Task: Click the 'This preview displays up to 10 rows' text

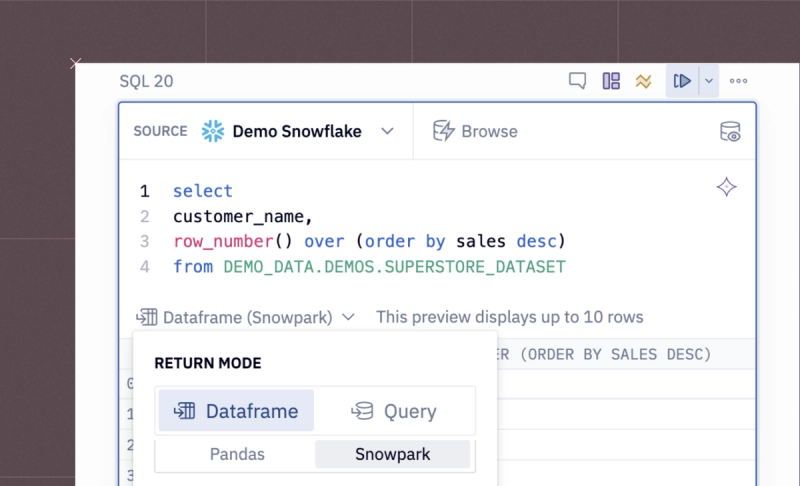Action: pos(510,317)
